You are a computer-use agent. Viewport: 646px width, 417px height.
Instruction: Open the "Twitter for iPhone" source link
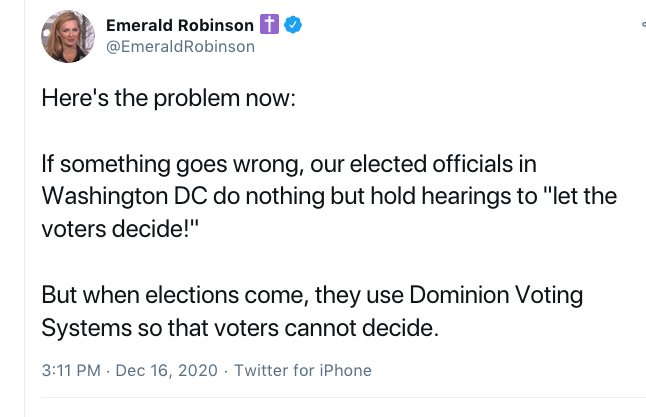[302, 370]
